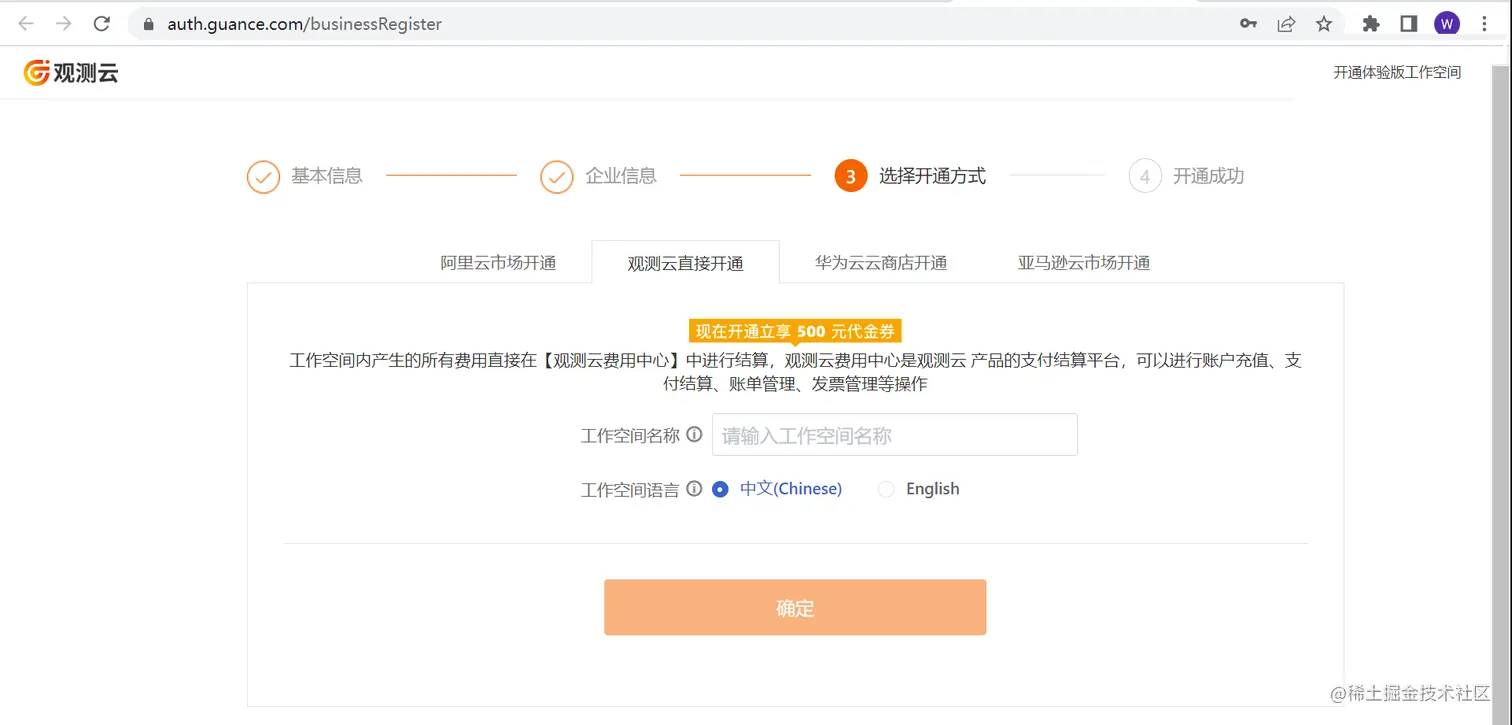The image size is (1512, 725).
Task: Click the 企业信息 step label
Action: tap(621, 176)
